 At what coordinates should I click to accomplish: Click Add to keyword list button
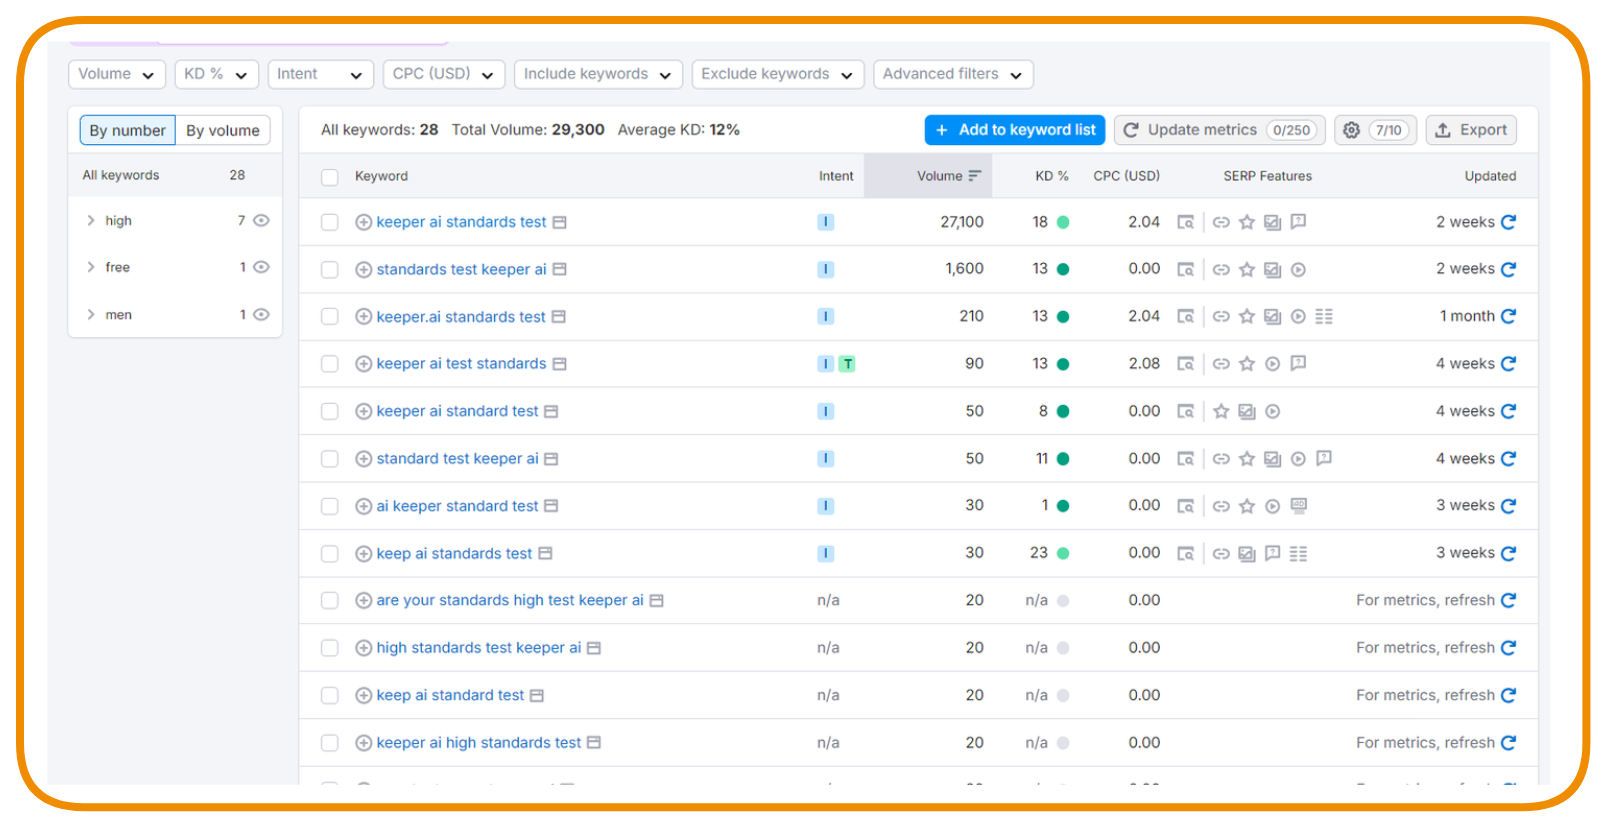pyautogui.click(x=1015, y=130)
